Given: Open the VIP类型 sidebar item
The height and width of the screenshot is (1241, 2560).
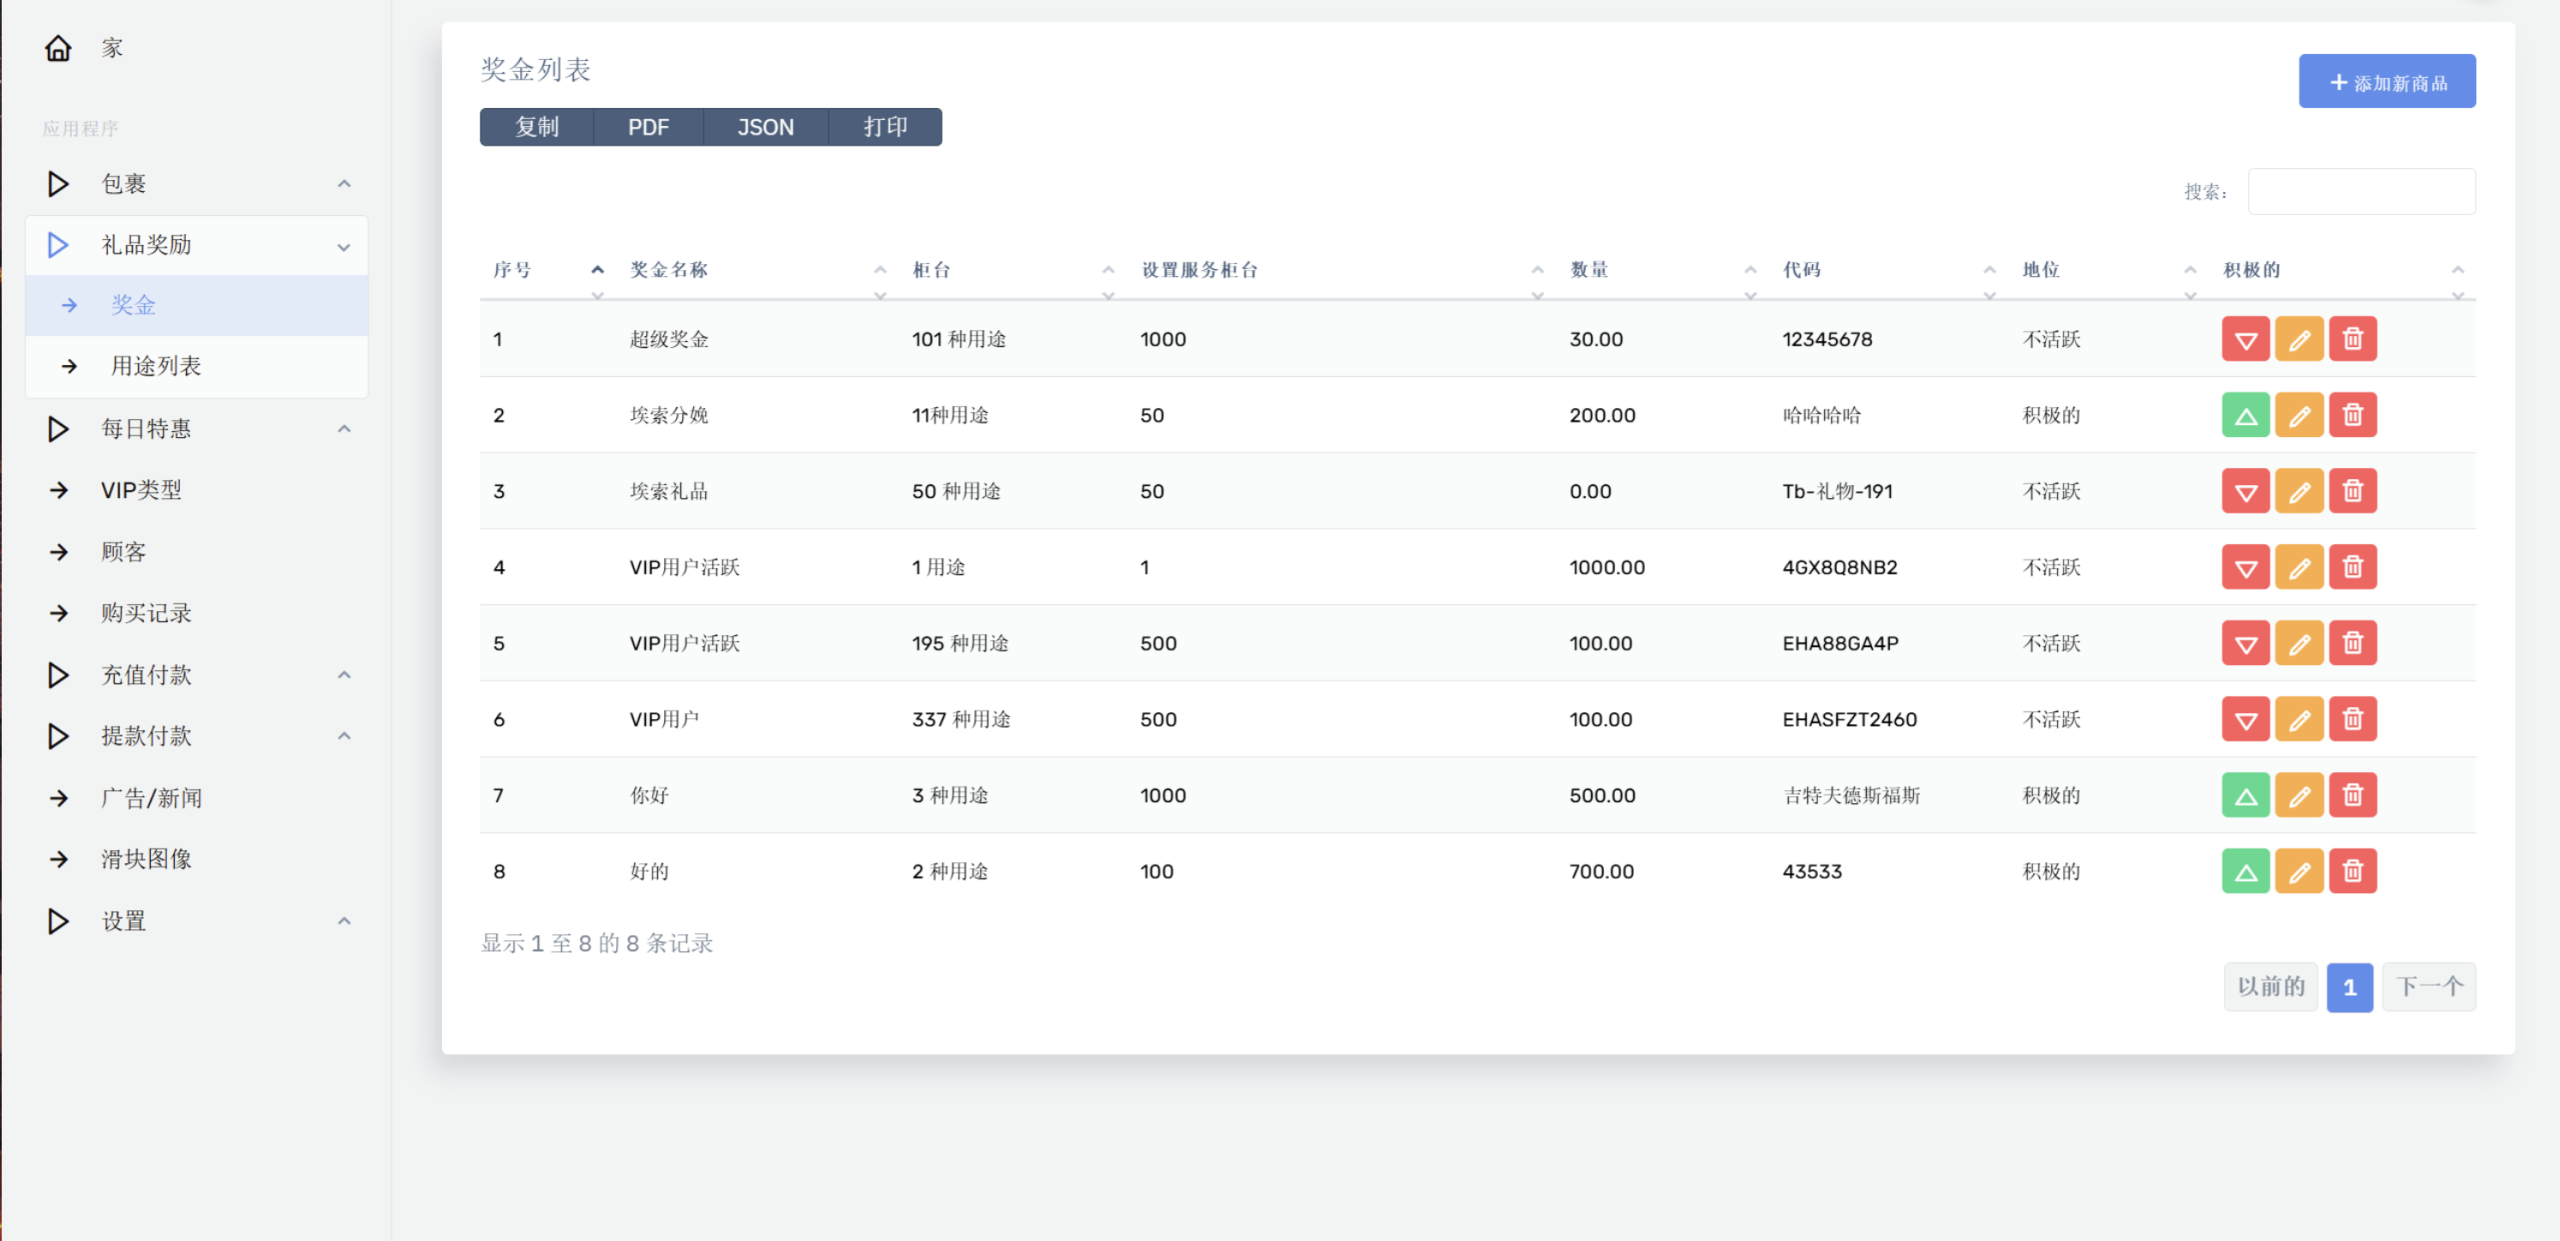Looking at the screenshot, I should click(x=141, y=490).
